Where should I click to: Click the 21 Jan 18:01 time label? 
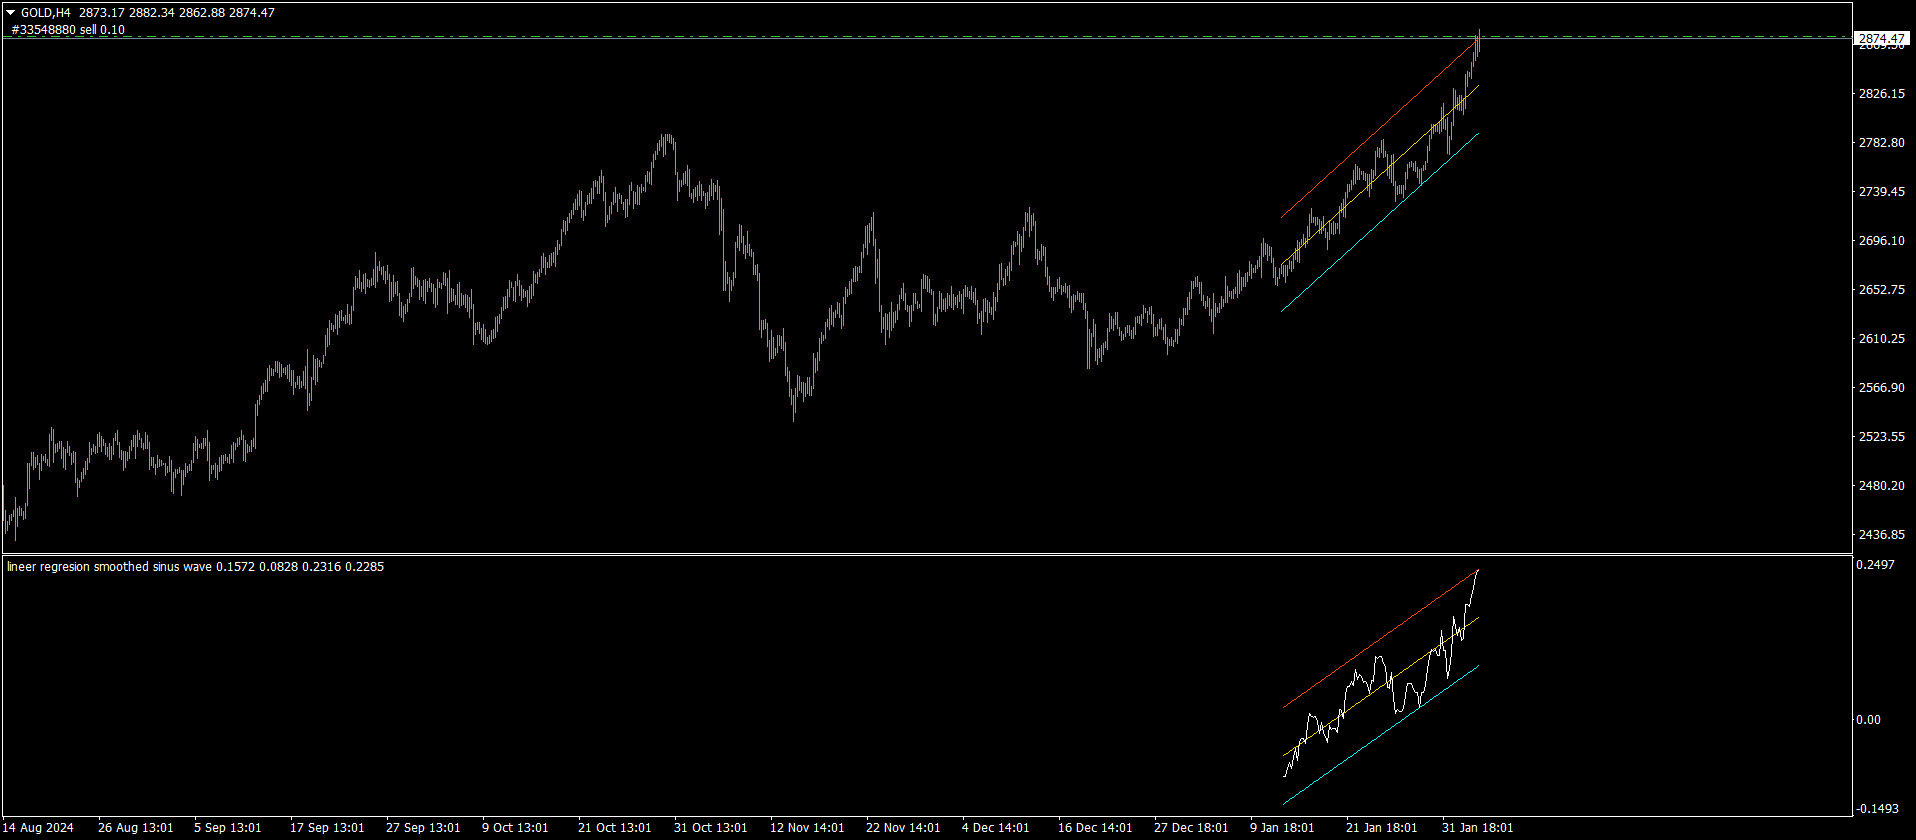click(1382, 828)
